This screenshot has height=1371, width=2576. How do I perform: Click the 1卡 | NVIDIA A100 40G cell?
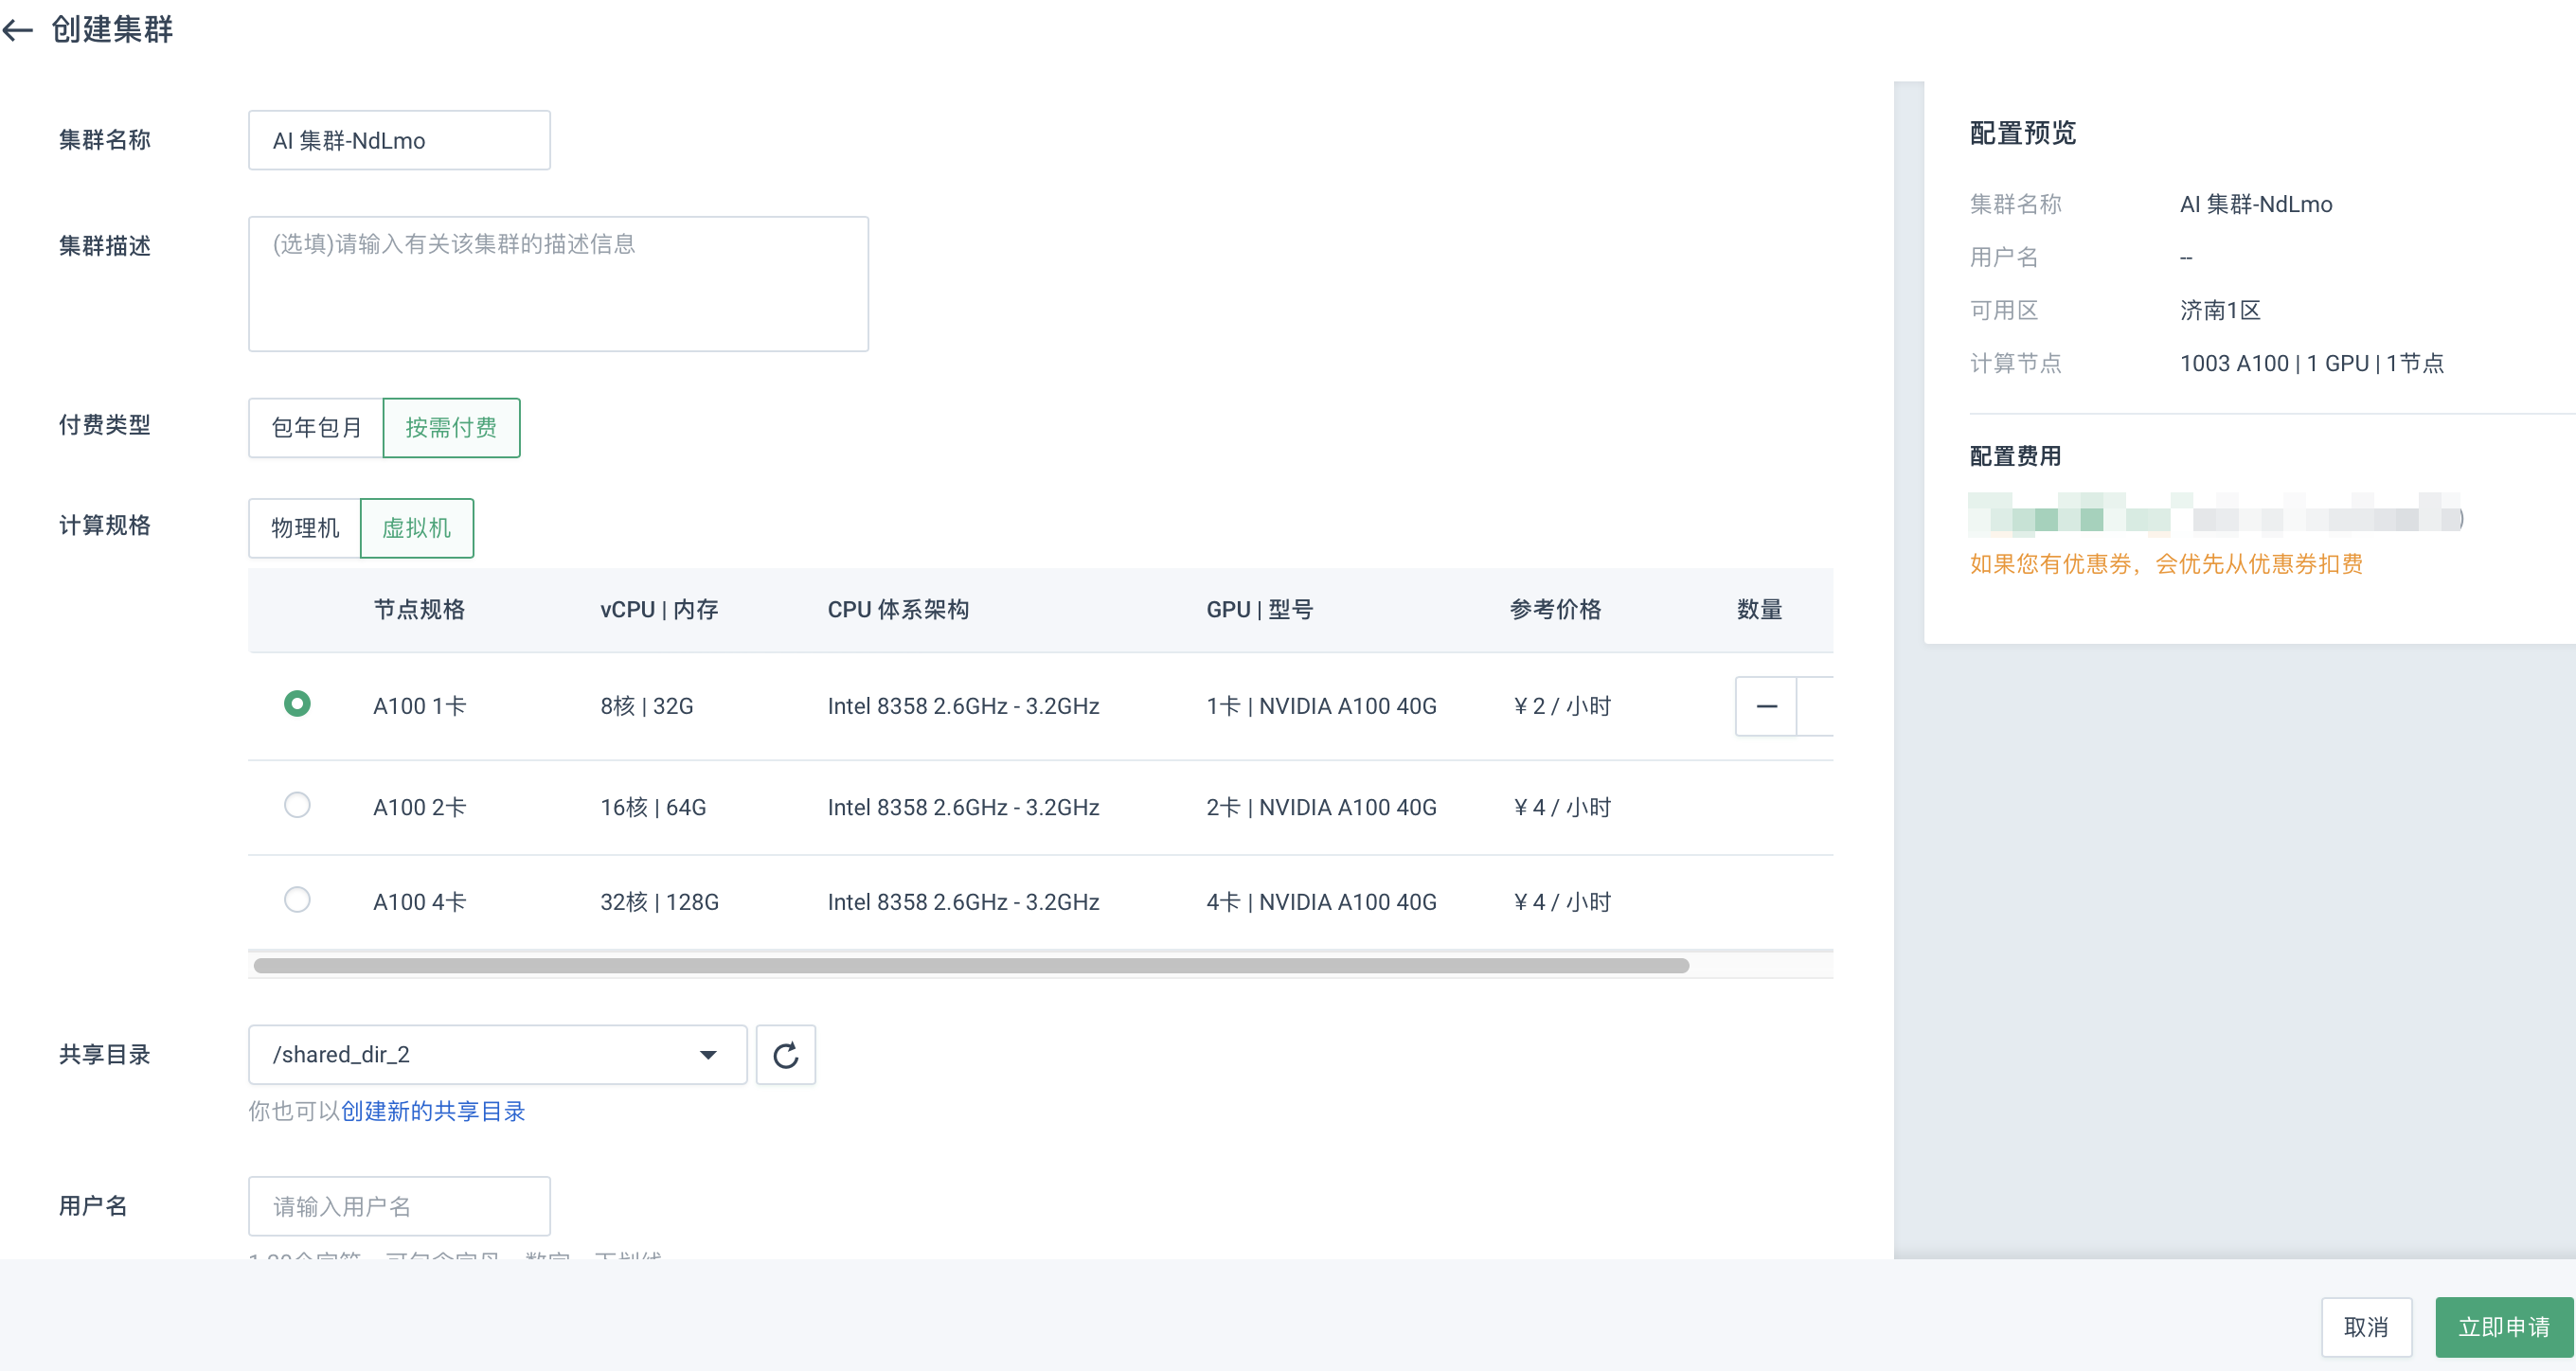coord(1321,706)
